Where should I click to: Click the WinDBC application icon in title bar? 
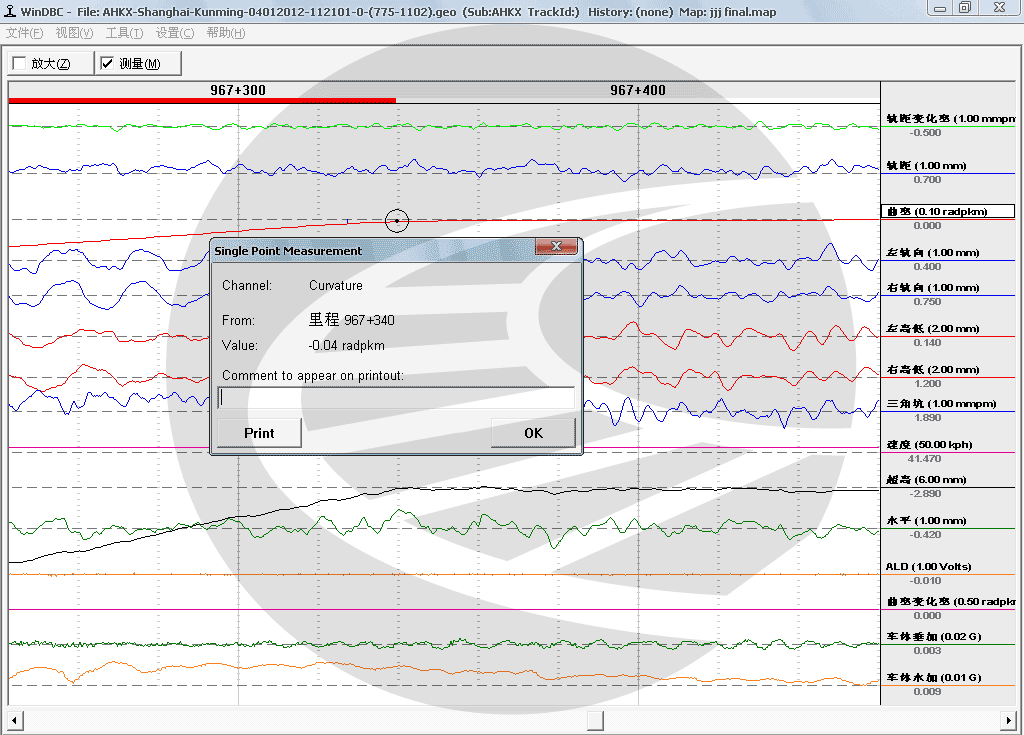pyautogui.click(x=10, y=11)
